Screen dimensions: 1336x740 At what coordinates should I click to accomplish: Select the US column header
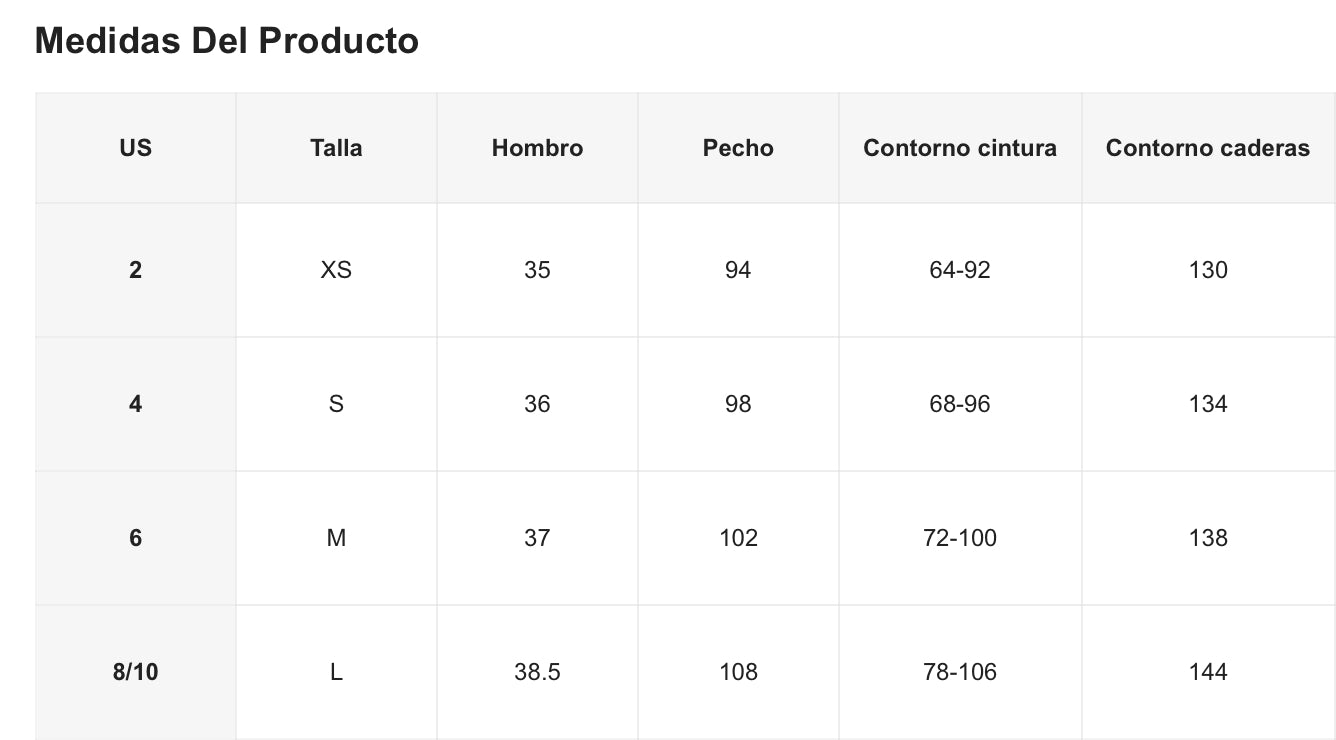135,148
